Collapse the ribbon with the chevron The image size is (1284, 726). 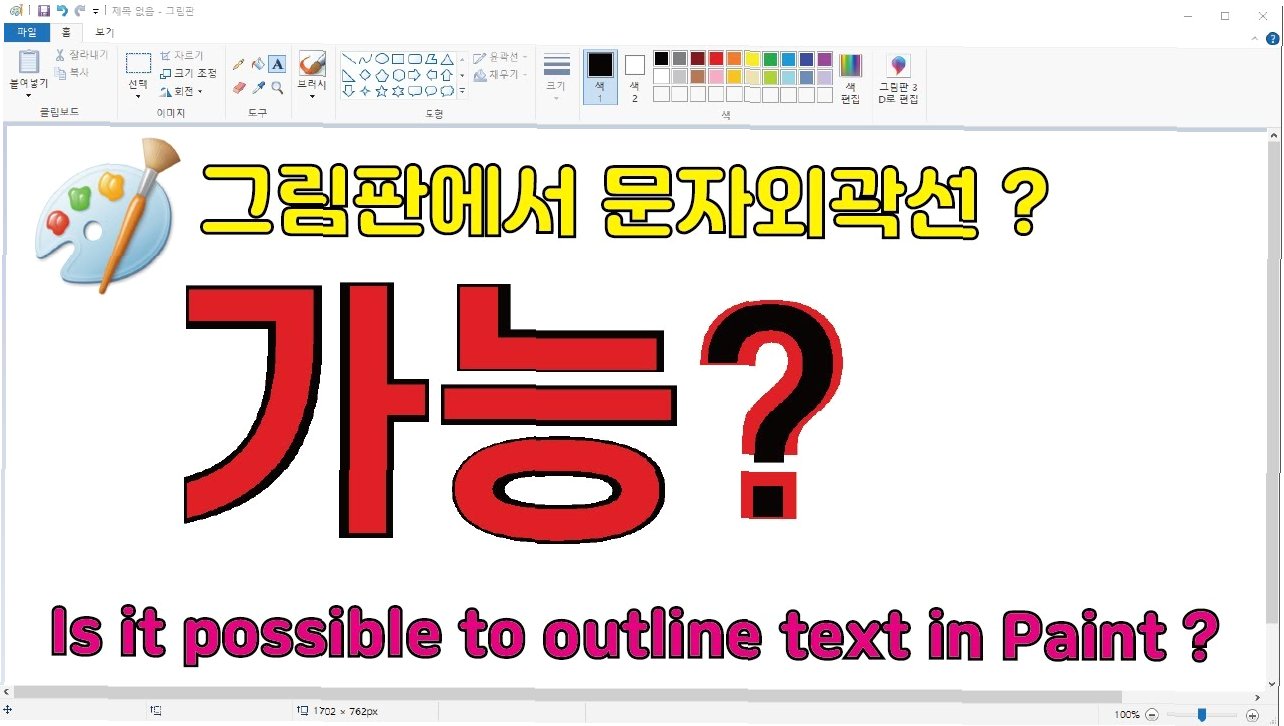(1256, 38)
